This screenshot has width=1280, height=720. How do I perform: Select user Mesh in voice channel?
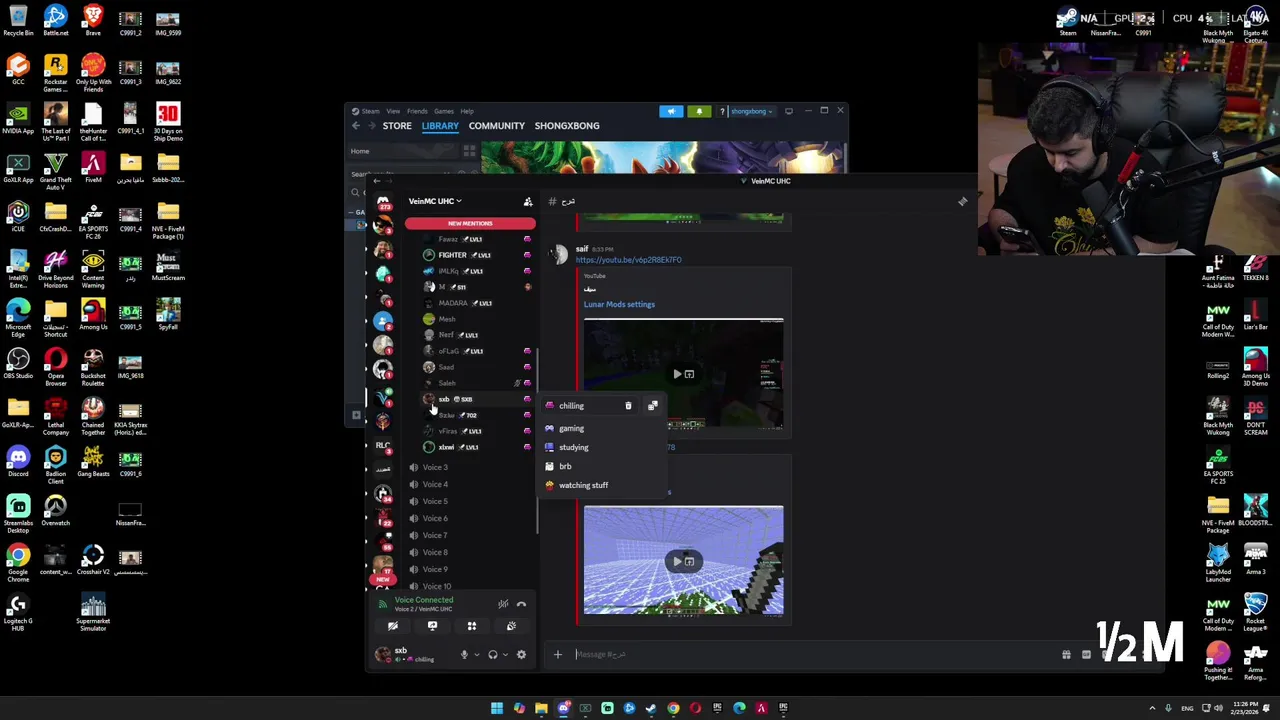click(446, 319)
